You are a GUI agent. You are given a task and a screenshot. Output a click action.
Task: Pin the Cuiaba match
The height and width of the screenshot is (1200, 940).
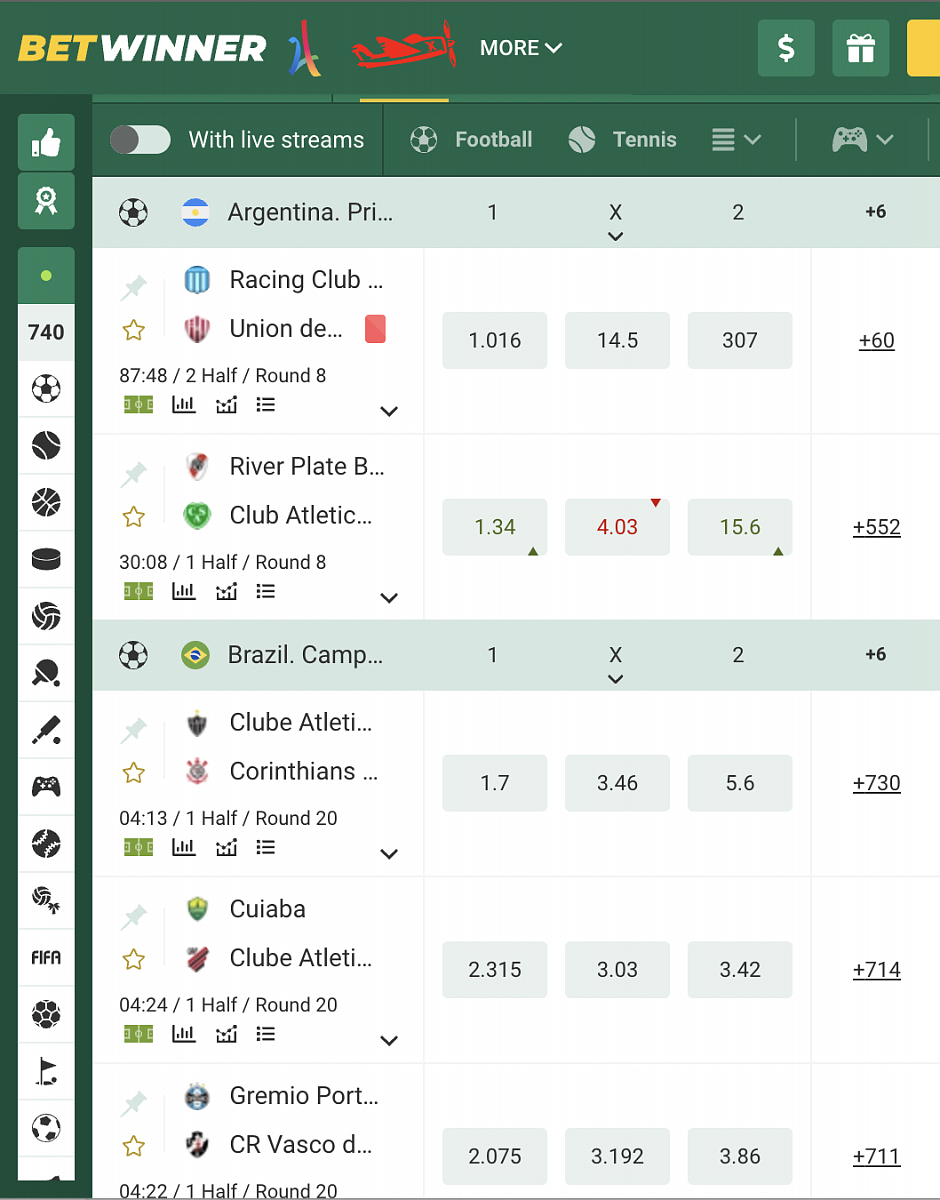coord(133,918)
